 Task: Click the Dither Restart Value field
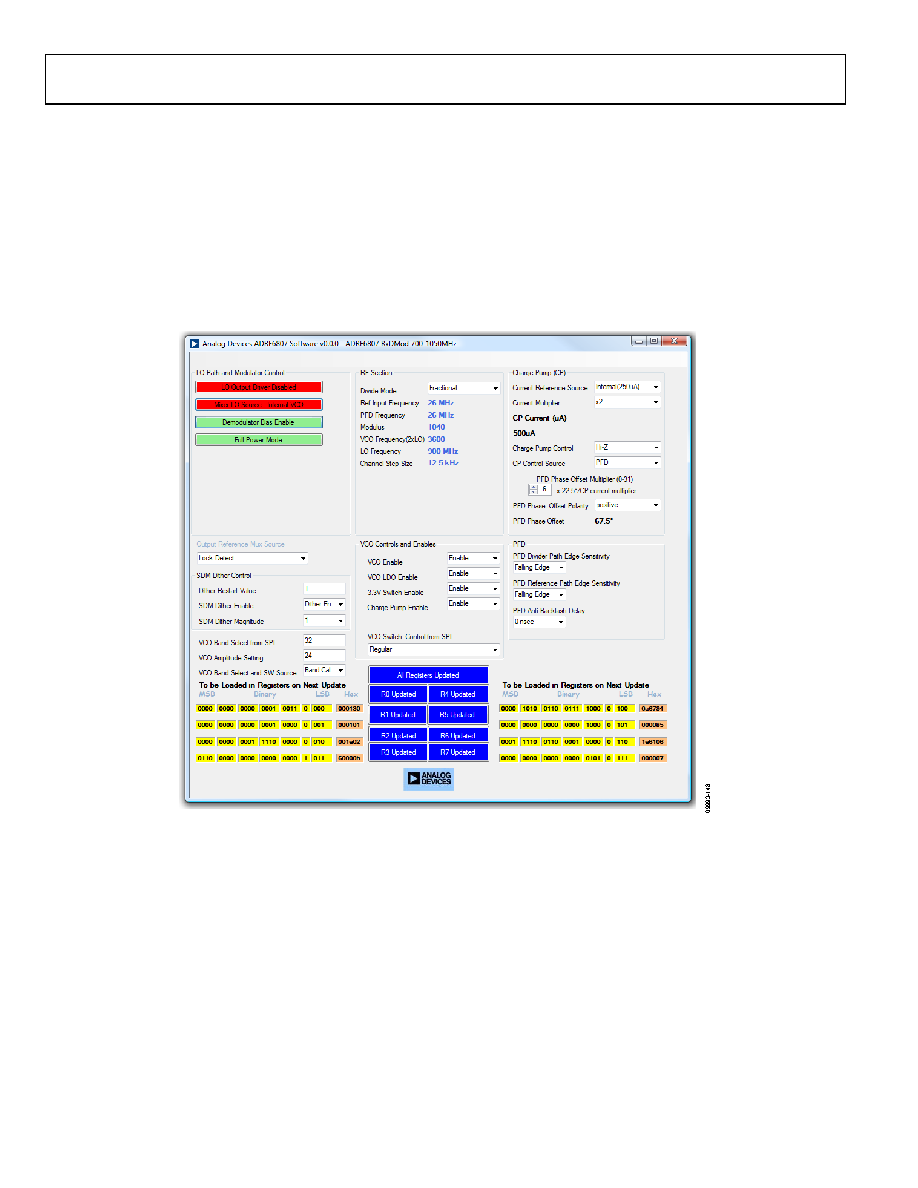click(x=324, y=589)
